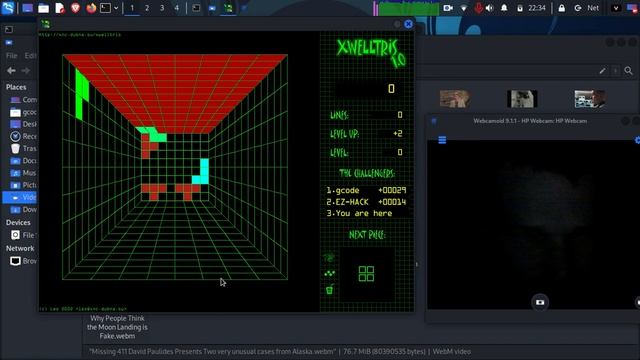The image size is (640, 360).
Task: Select the terminal window in taskbar
Action: click(x=196, y=8)
